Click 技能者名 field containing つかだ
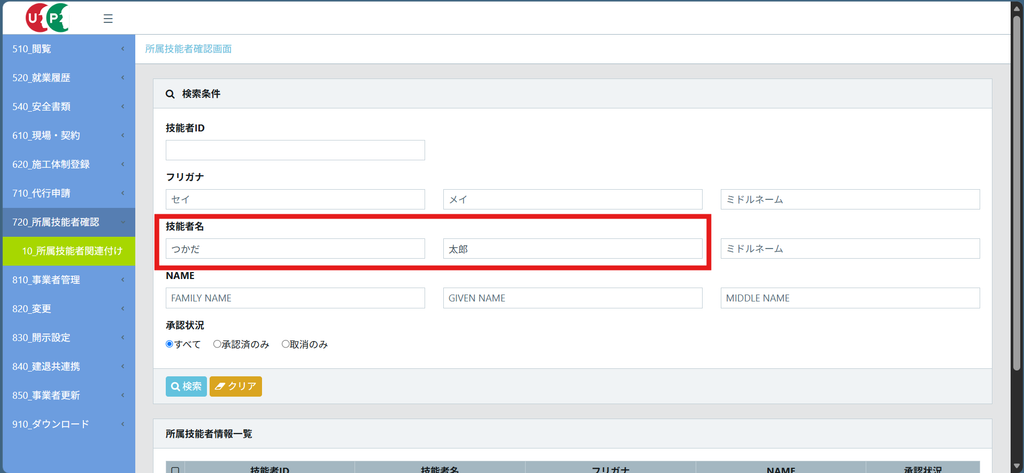 [x=295, y=248]
